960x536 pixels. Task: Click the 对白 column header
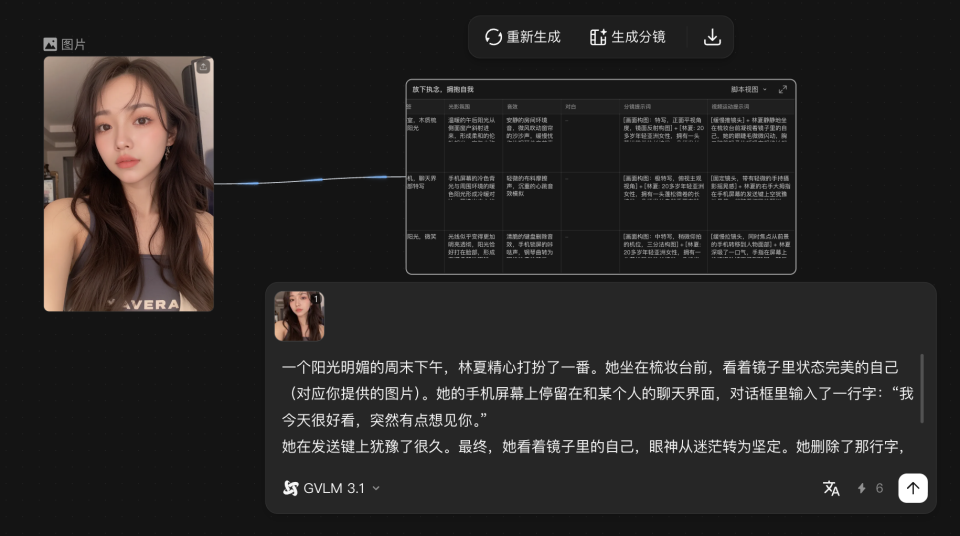pos(571,107)
